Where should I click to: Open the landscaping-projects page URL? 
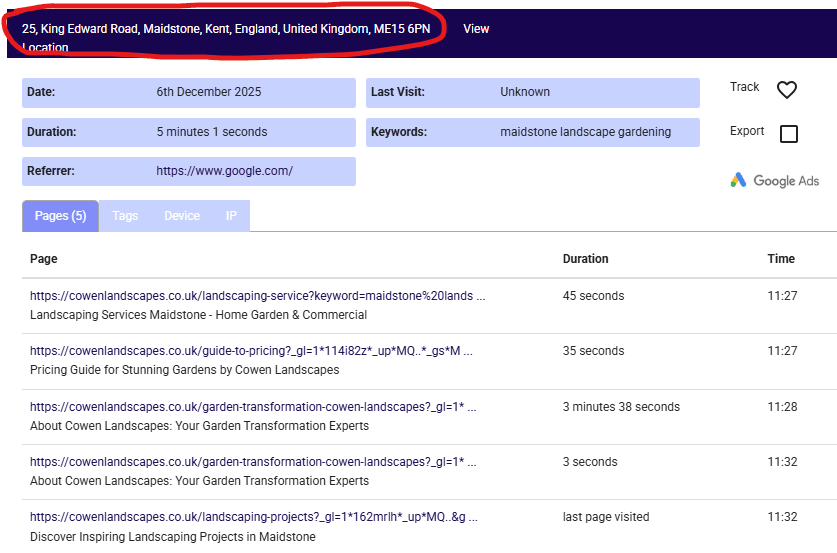pos(253,517)
